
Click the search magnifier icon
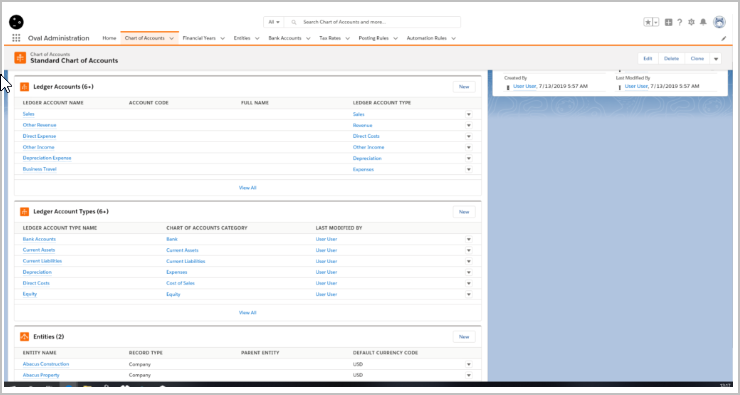point(294,22)
